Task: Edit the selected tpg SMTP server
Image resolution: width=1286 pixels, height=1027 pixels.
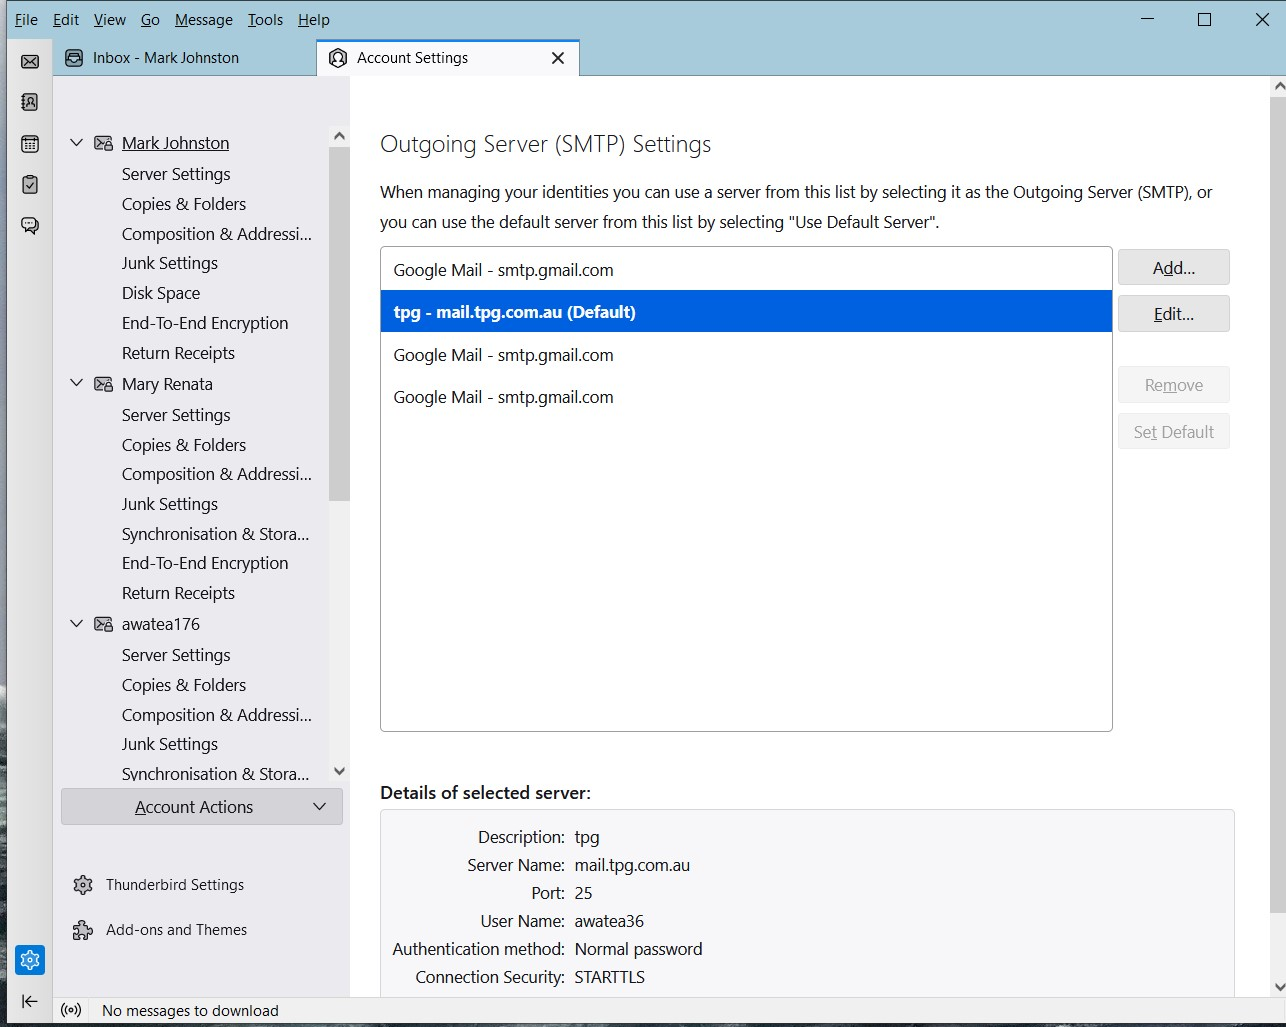Action: [1173, 313]
